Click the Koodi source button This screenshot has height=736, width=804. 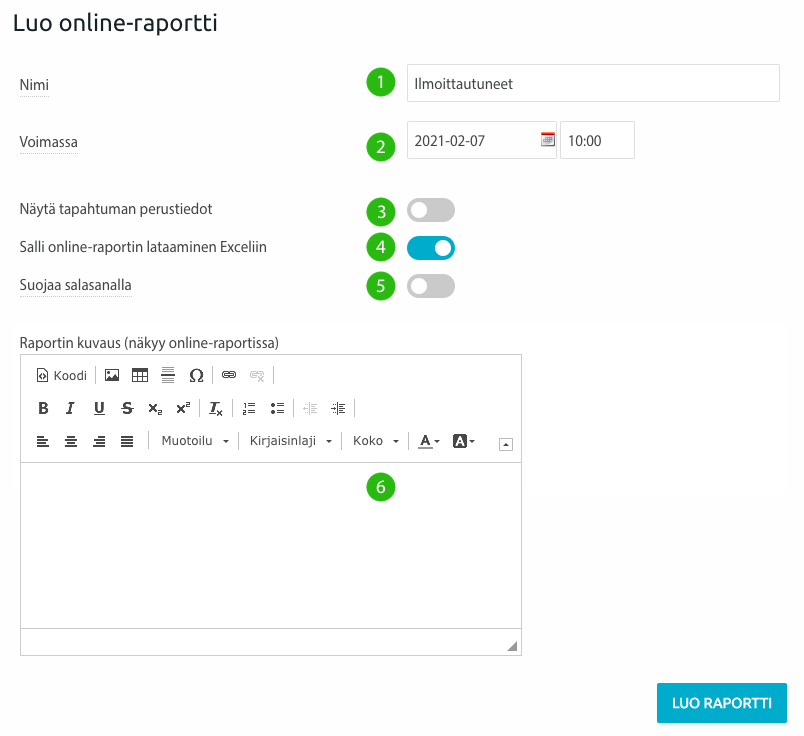[x=62, y=376]
